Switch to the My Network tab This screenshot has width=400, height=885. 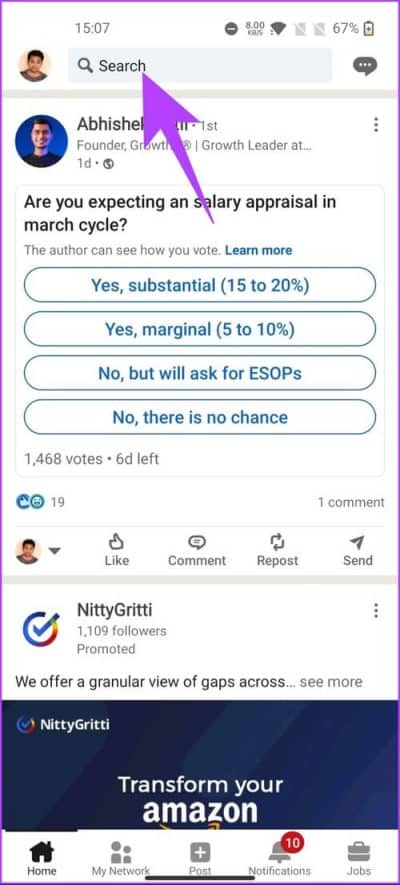coord(121,858)
